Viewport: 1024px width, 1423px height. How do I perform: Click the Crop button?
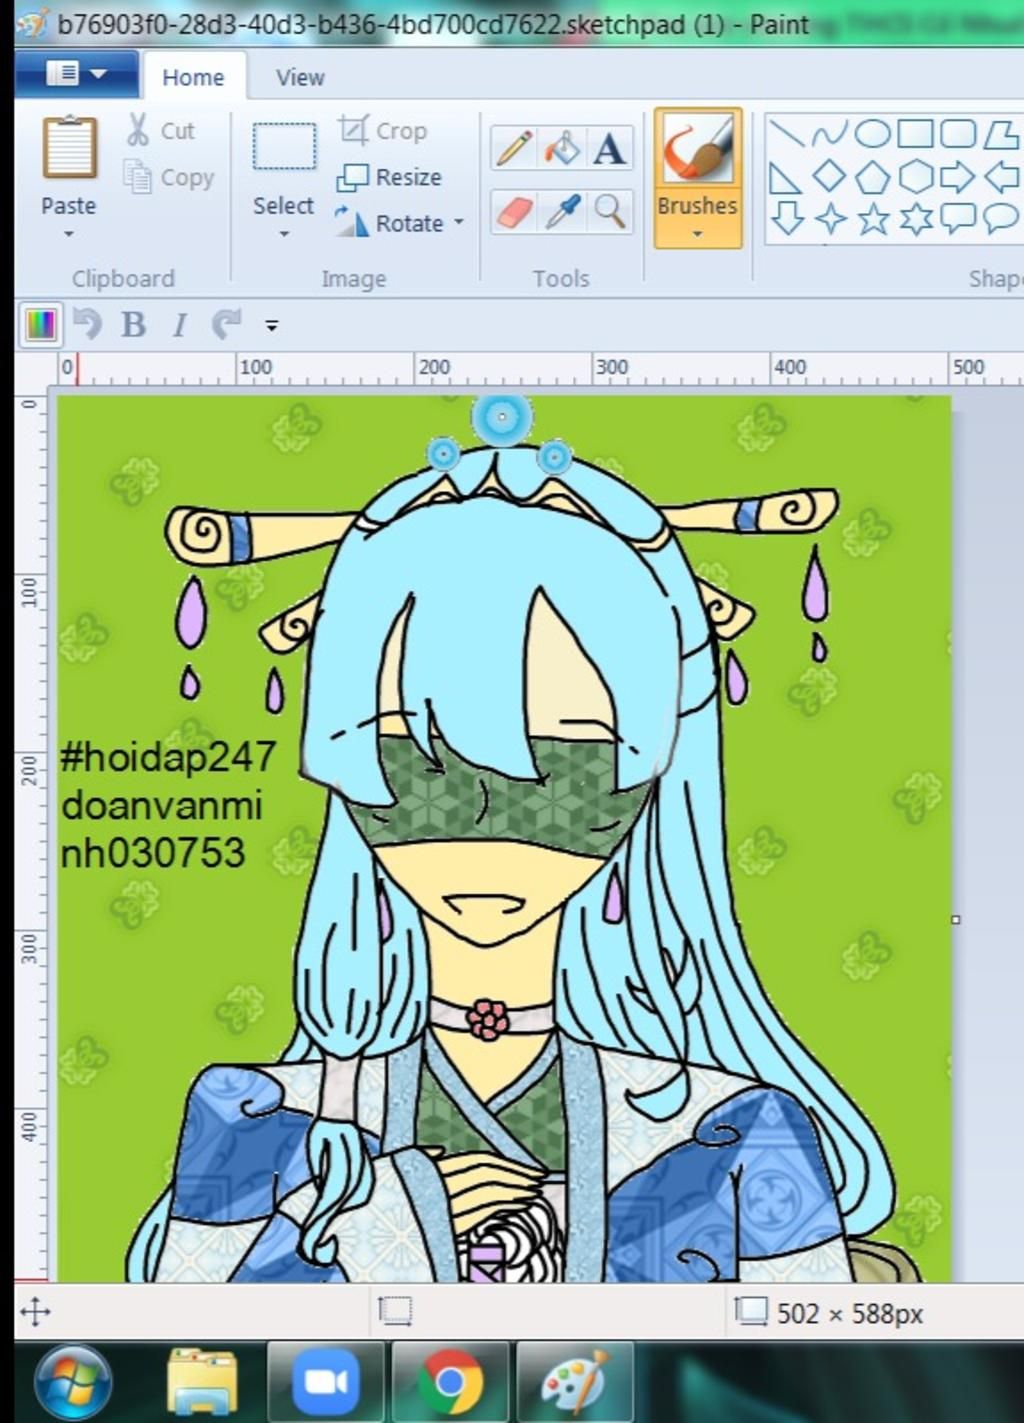(383, 130)
